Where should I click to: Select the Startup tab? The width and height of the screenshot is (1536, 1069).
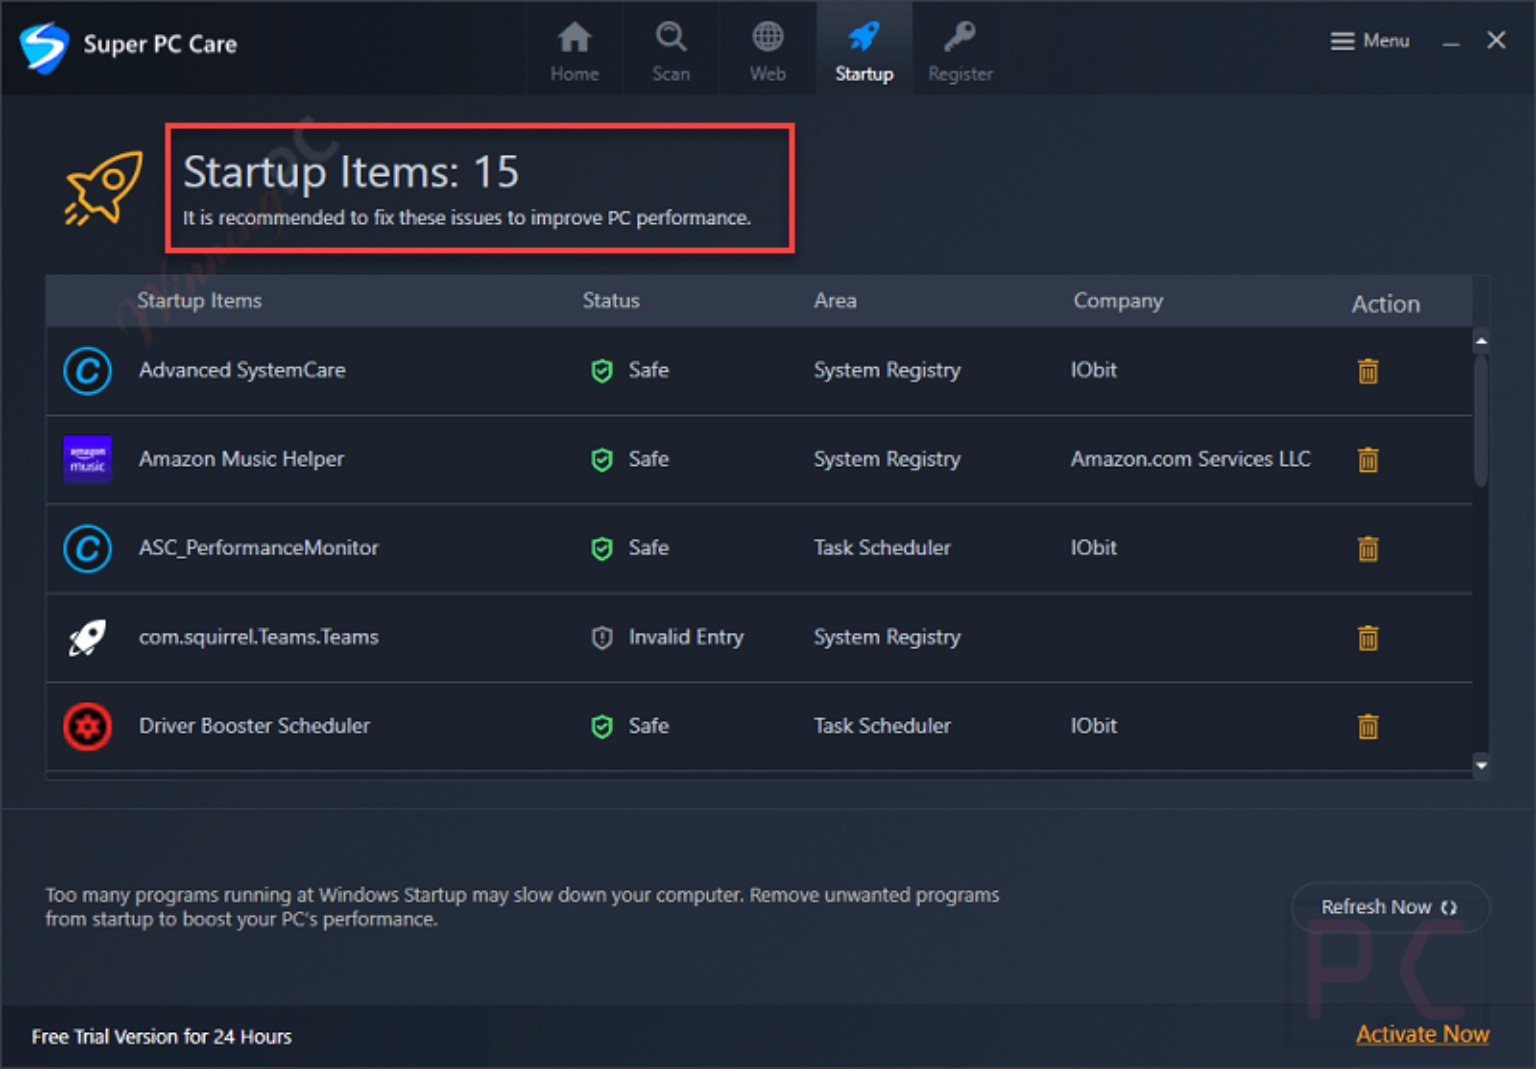(864, 50)
